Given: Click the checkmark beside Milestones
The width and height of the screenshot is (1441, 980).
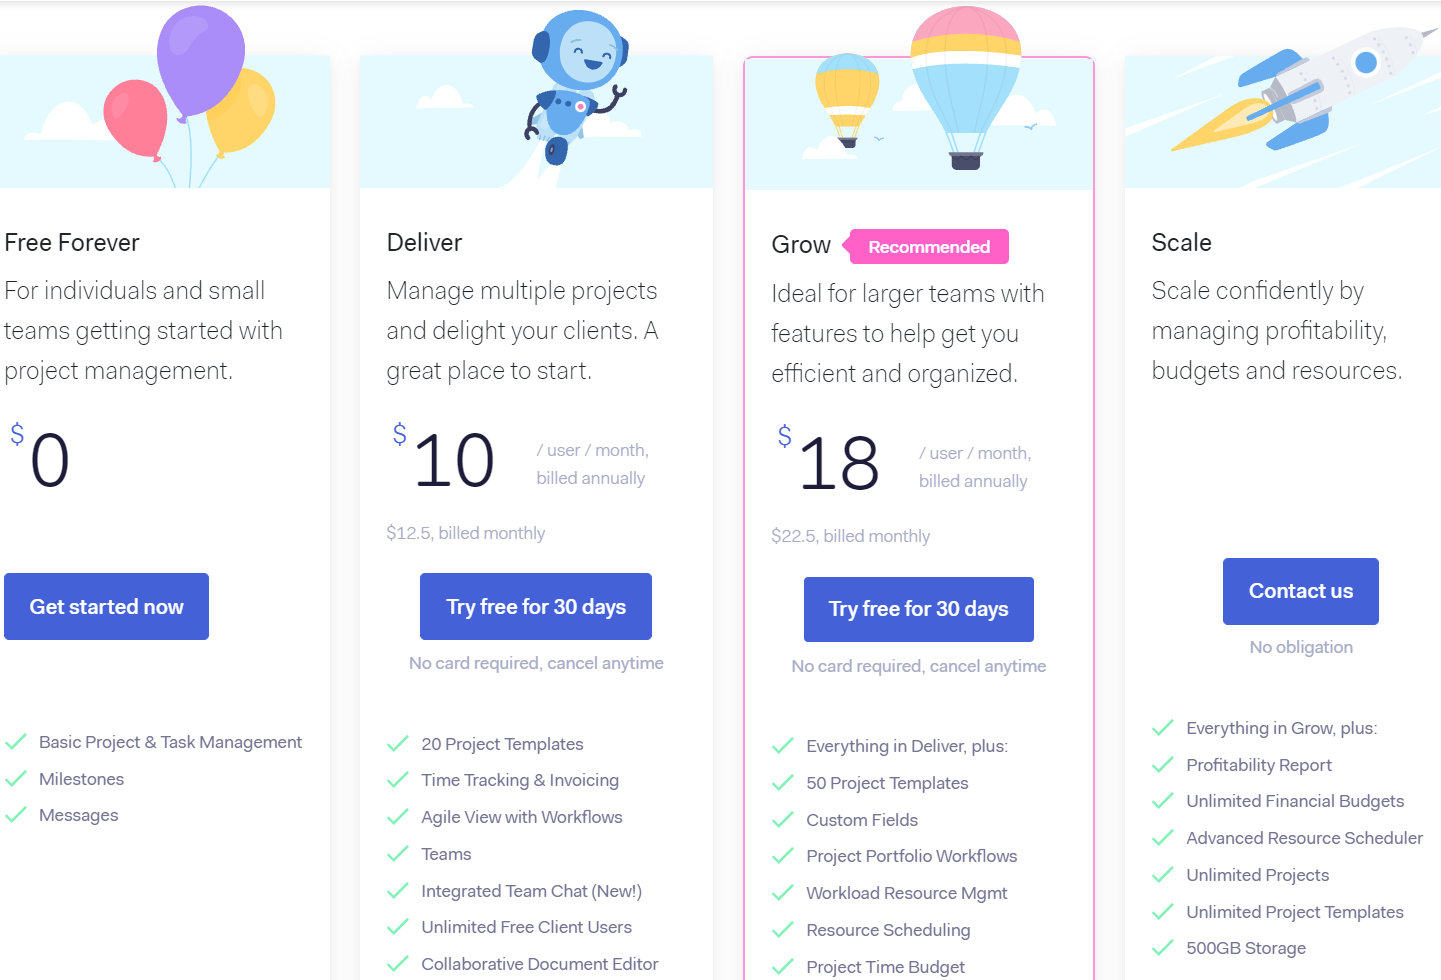Looking at the screenshot, I should (x=17, y=778).
